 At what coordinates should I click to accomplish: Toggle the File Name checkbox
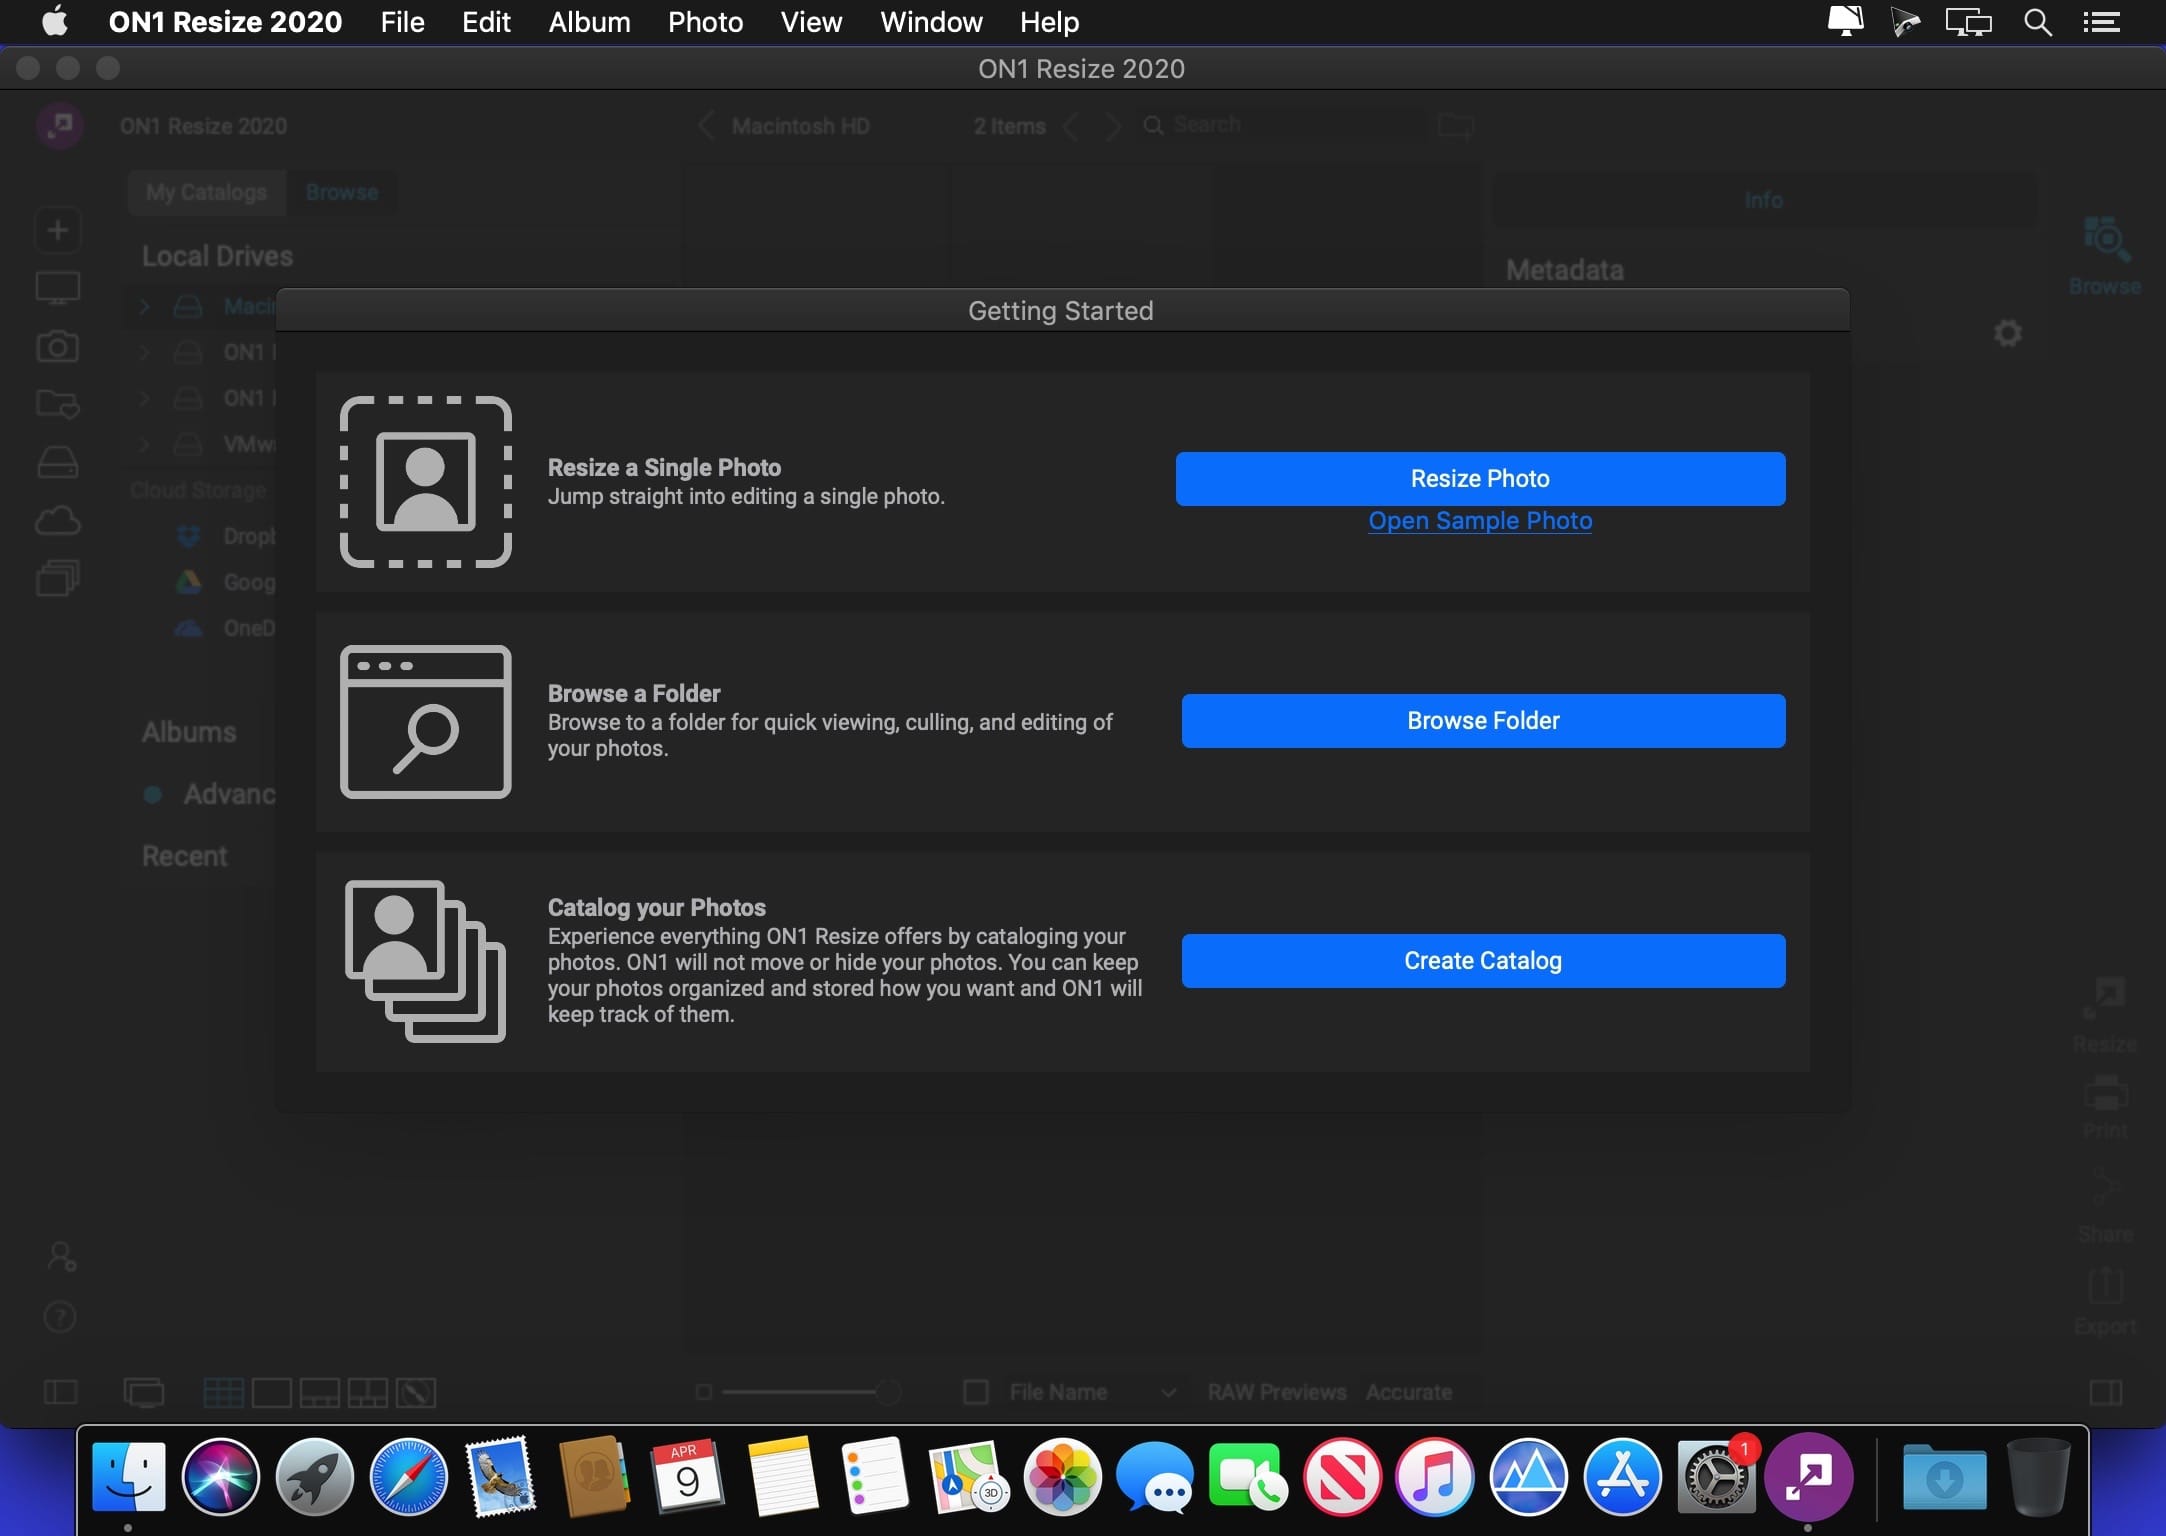tap(976, 1392)
